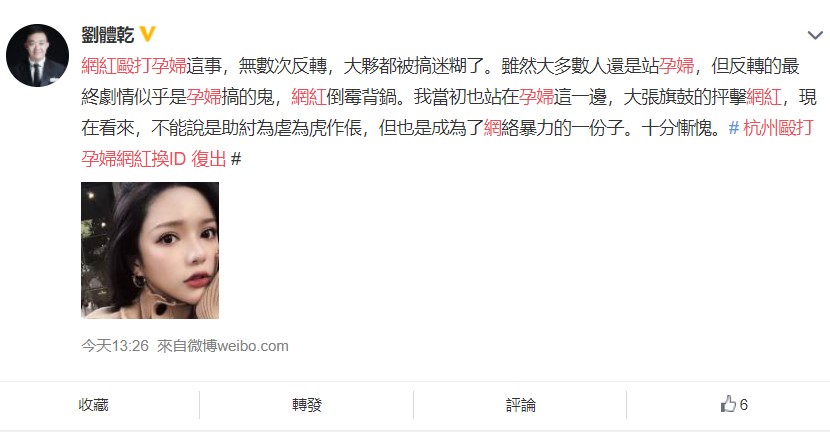Open the post options chevron menu

point(815,35)
